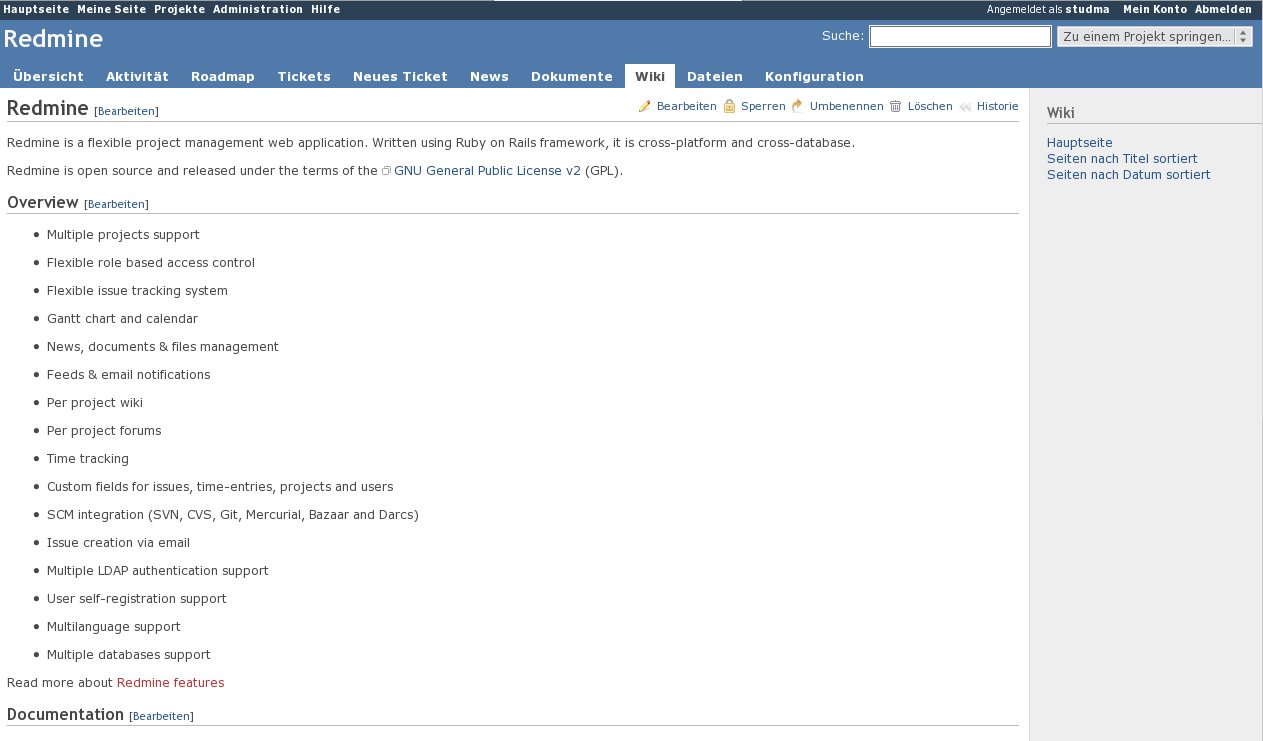Click the Documentation section heading
The image size is (1263, 741).
tap(65, 715)
